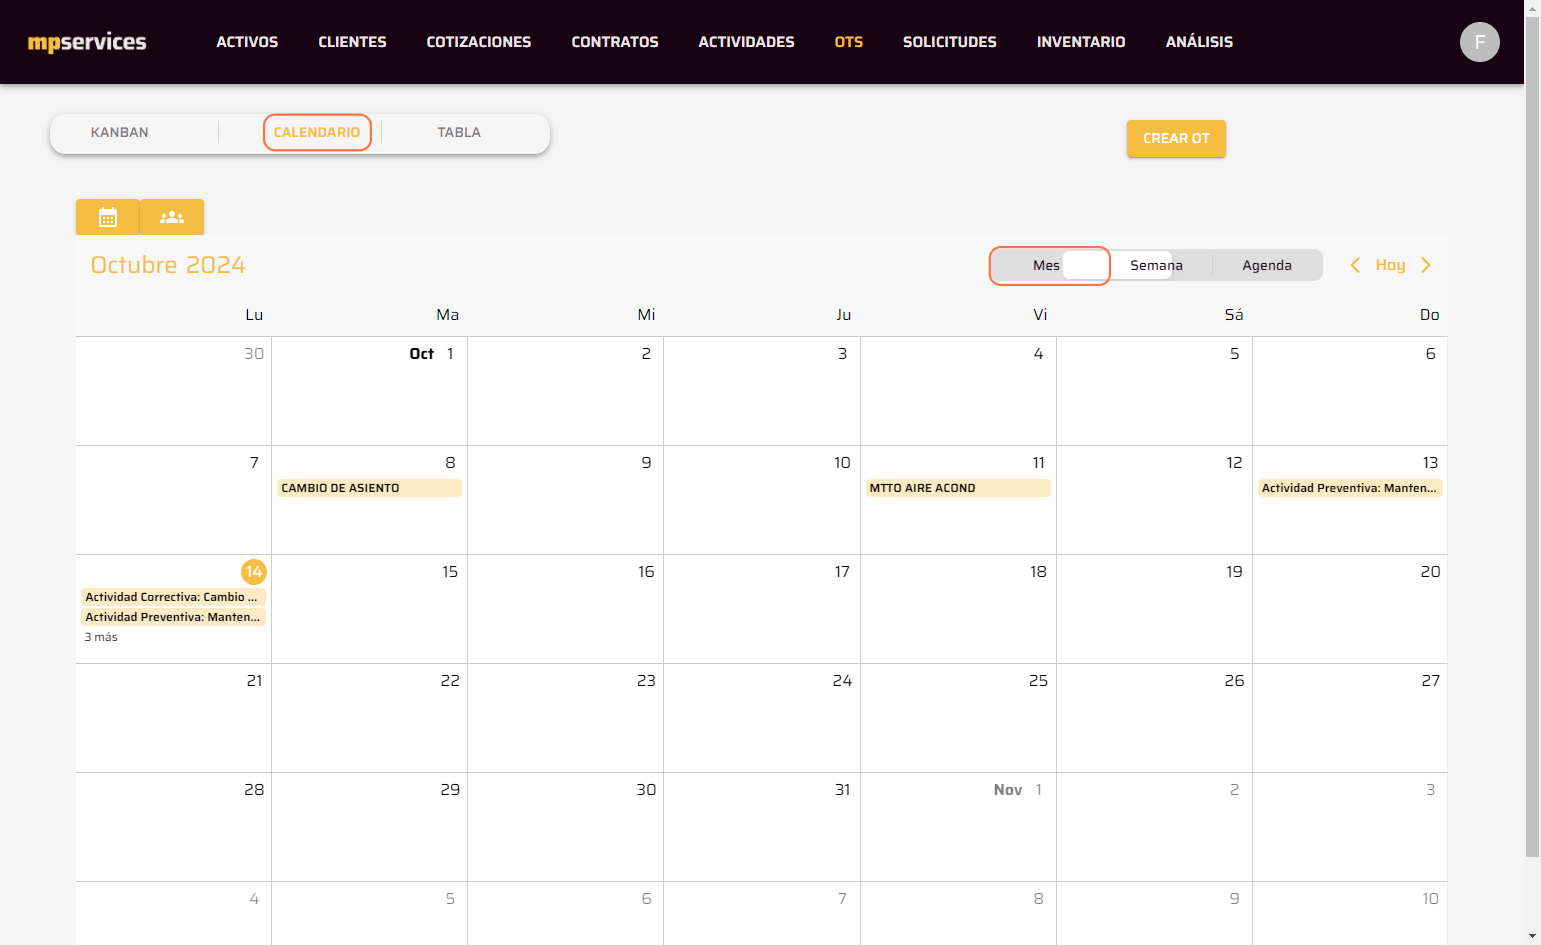Select day 8 date number
Image resolution: width=1541 pixels, height=945 pixels.
pos(450,463)
